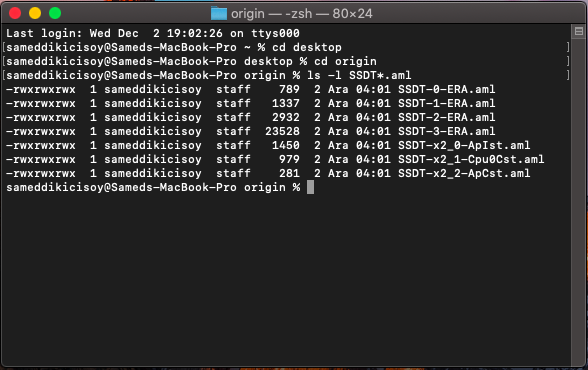Click the filename SSDT-0-ERA.aml
Image resolution: width=588 pixels, height=370 pixels.
[x=446, y=89]
